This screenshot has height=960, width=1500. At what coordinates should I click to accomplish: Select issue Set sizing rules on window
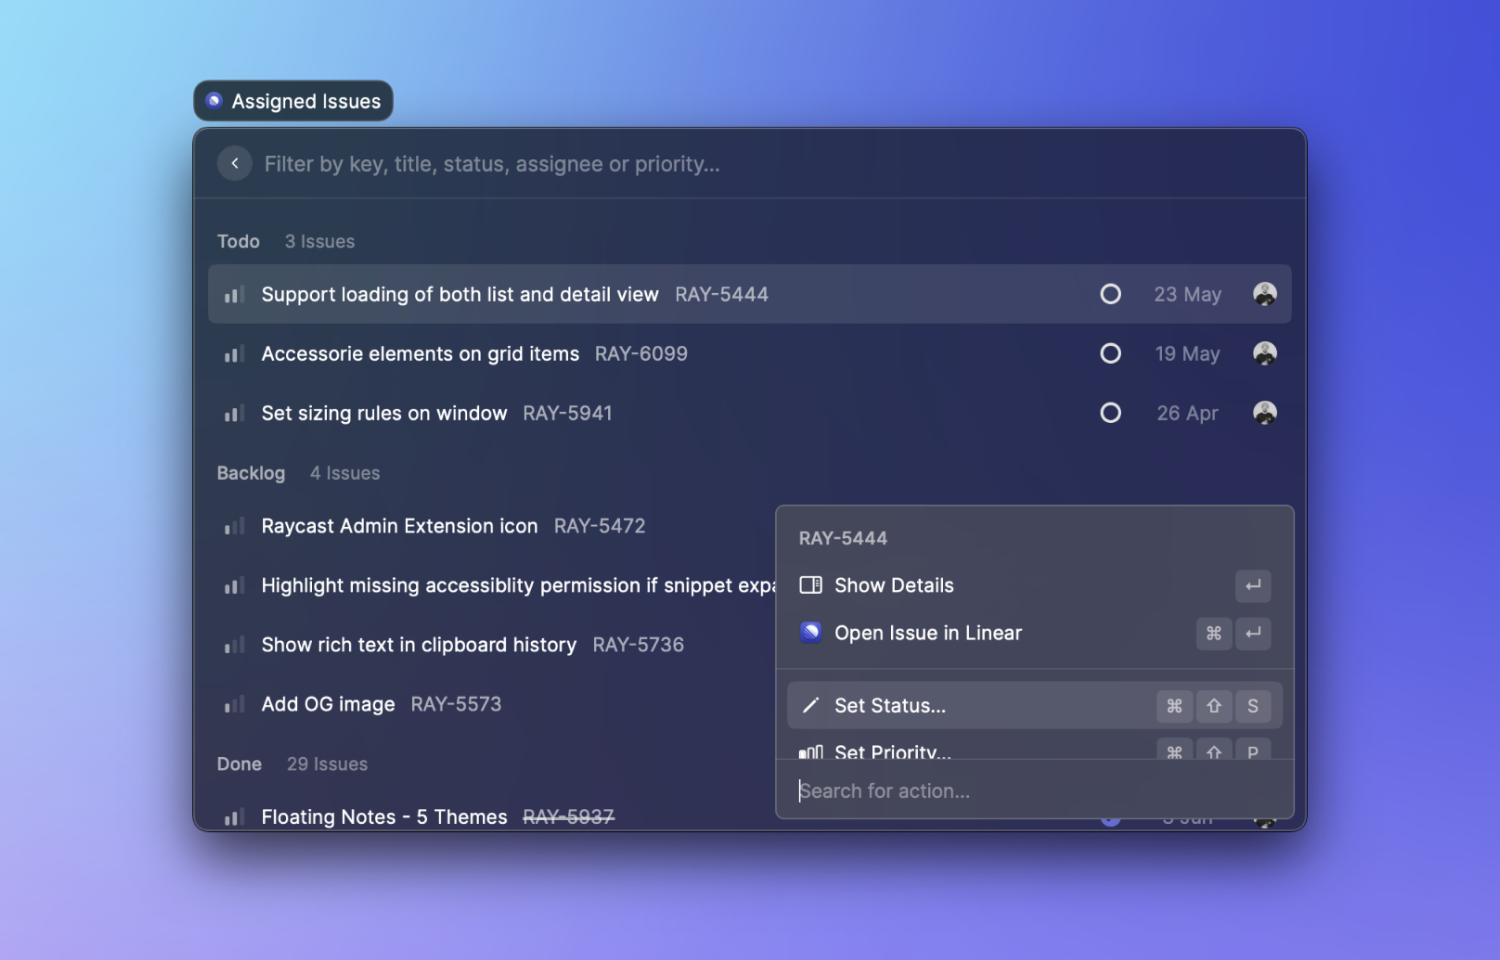point(749,413)
